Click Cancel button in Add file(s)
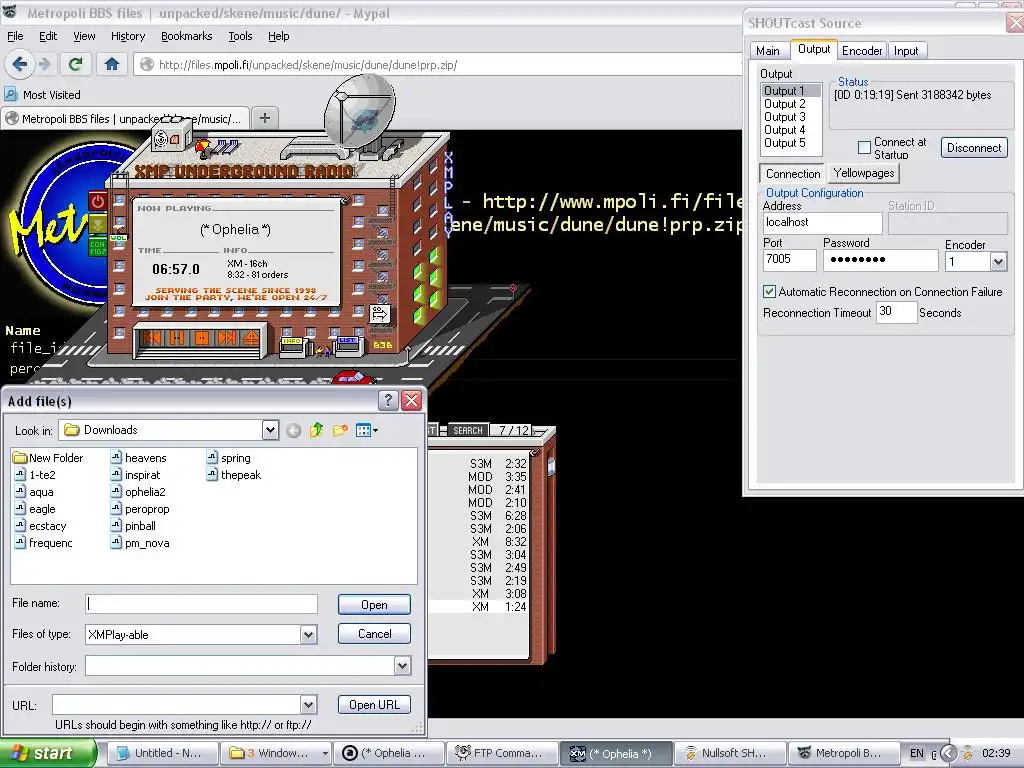1024x768 pixels. [x=374, y=633]
